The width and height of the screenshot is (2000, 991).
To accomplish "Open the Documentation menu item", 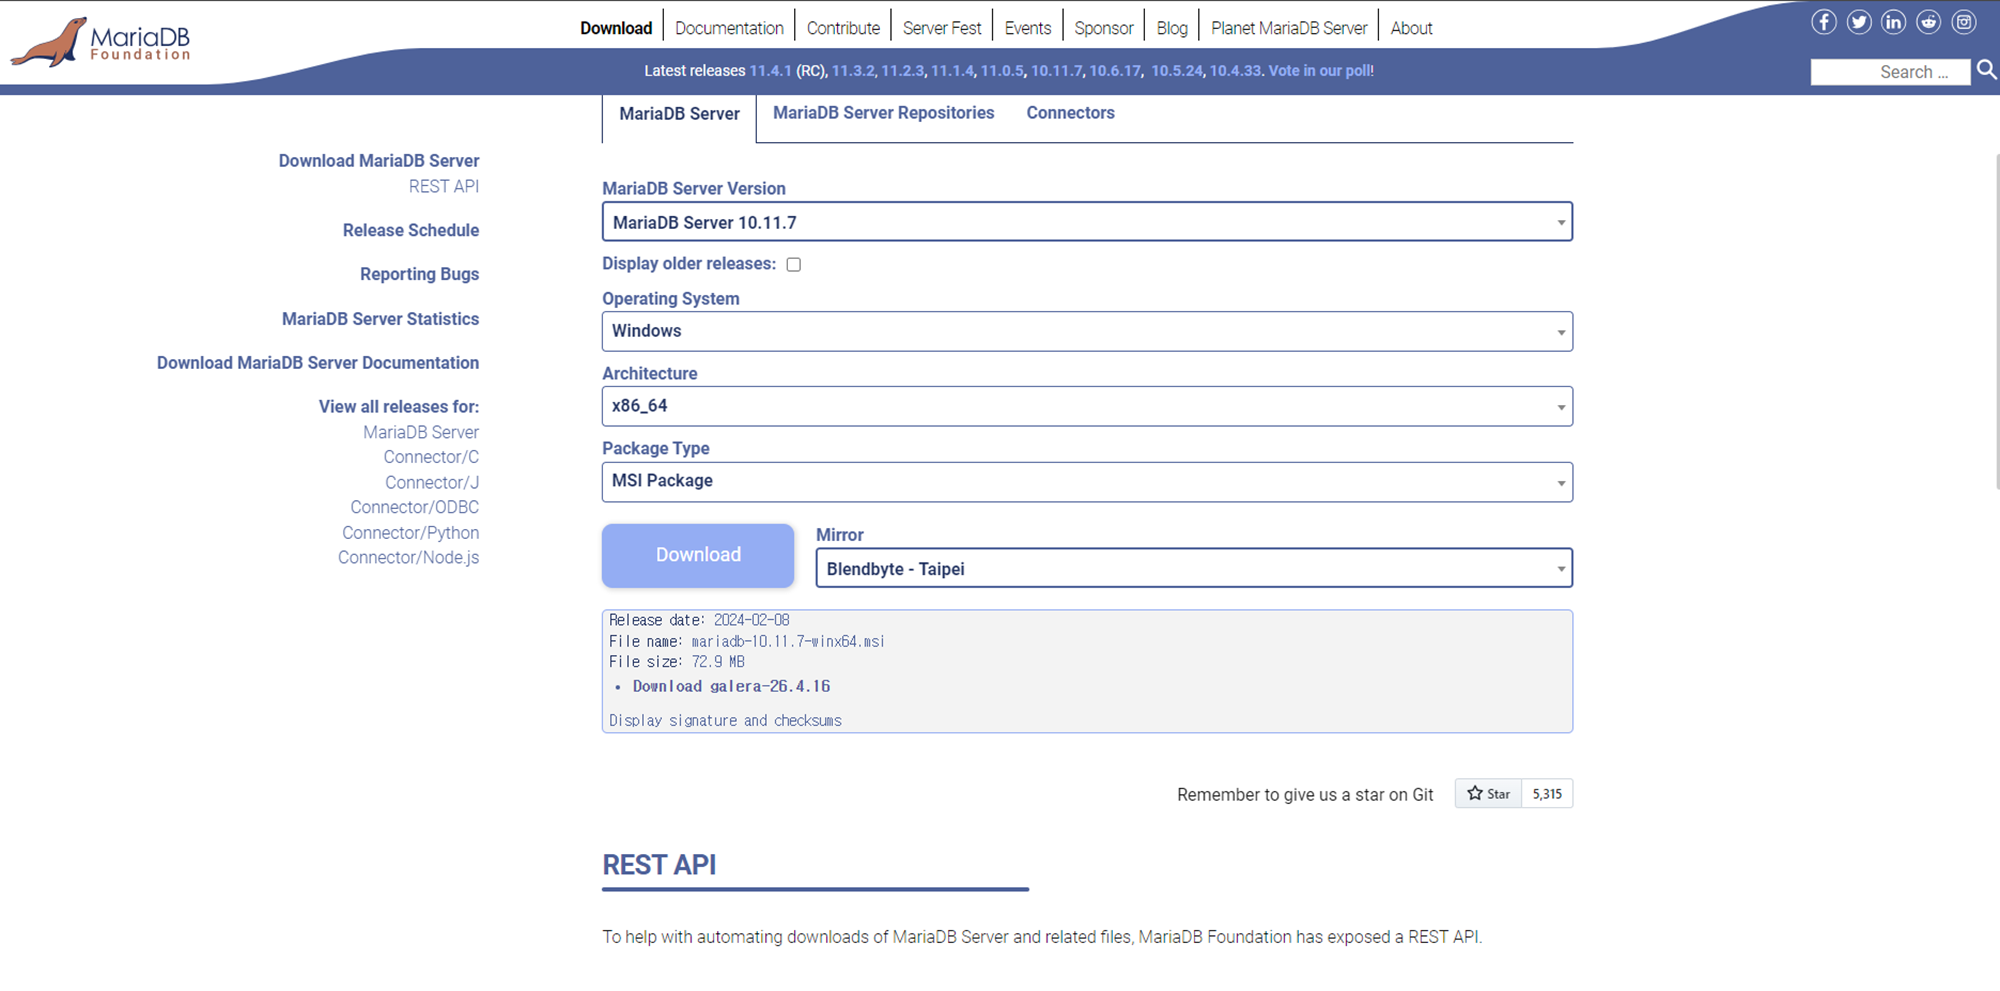I will [729, 28].
